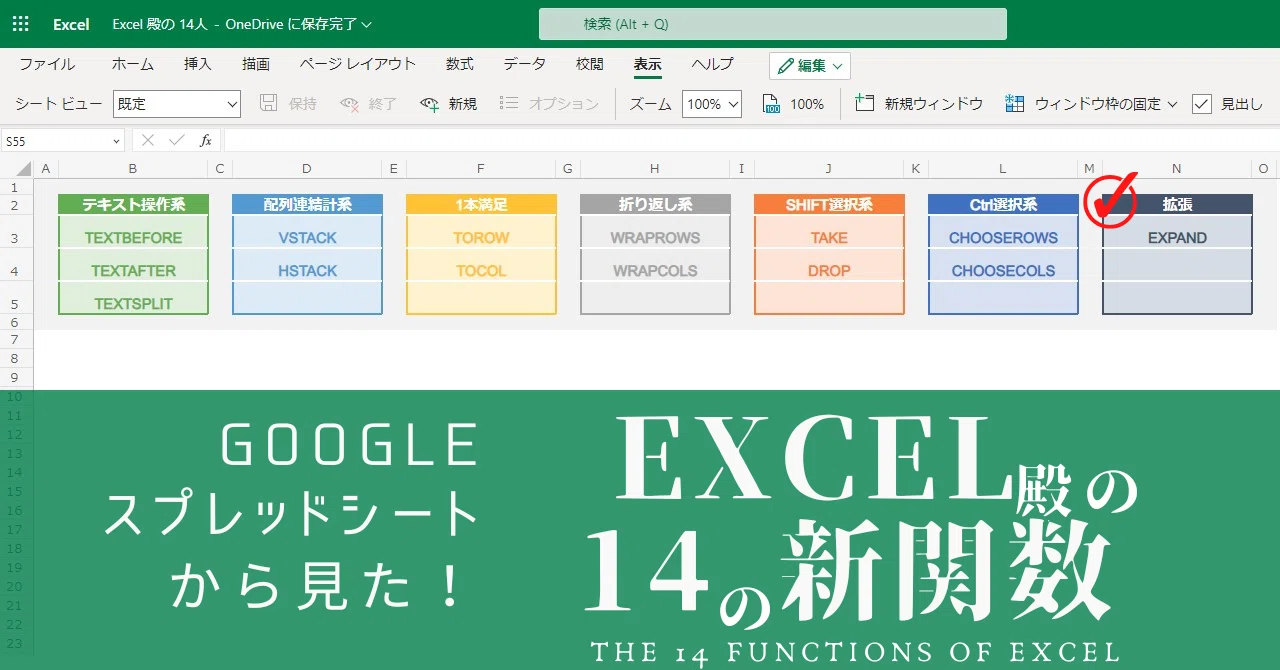
Task: Open sheet view オプション
Action: (x=549, y=104)
